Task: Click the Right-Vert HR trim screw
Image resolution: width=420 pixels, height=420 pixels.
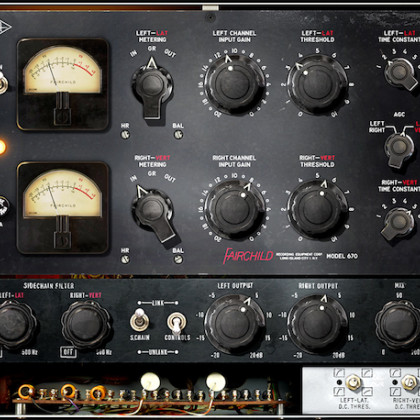Action: pyautogui.click(x=125, y=259)
